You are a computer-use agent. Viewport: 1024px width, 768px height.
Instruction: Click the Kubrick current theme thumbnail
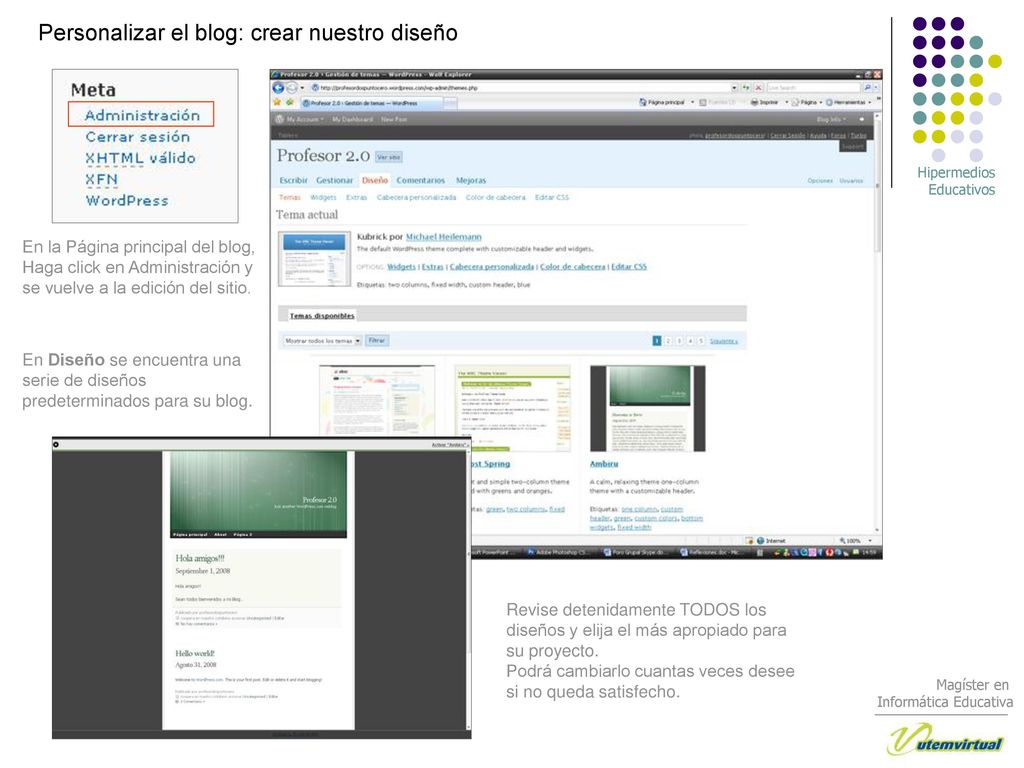[315, 259]
